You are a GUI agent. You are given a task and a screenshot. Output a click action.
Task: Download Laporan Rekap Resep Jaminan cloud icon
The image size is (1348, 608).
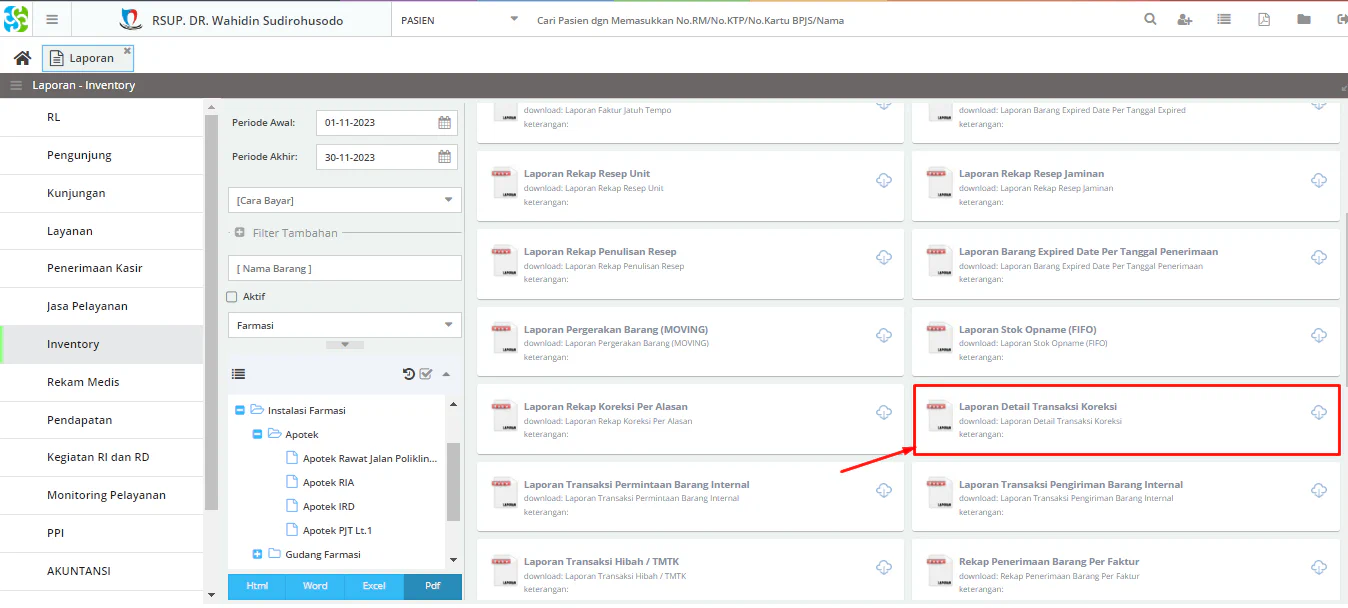pos(1319,180)
